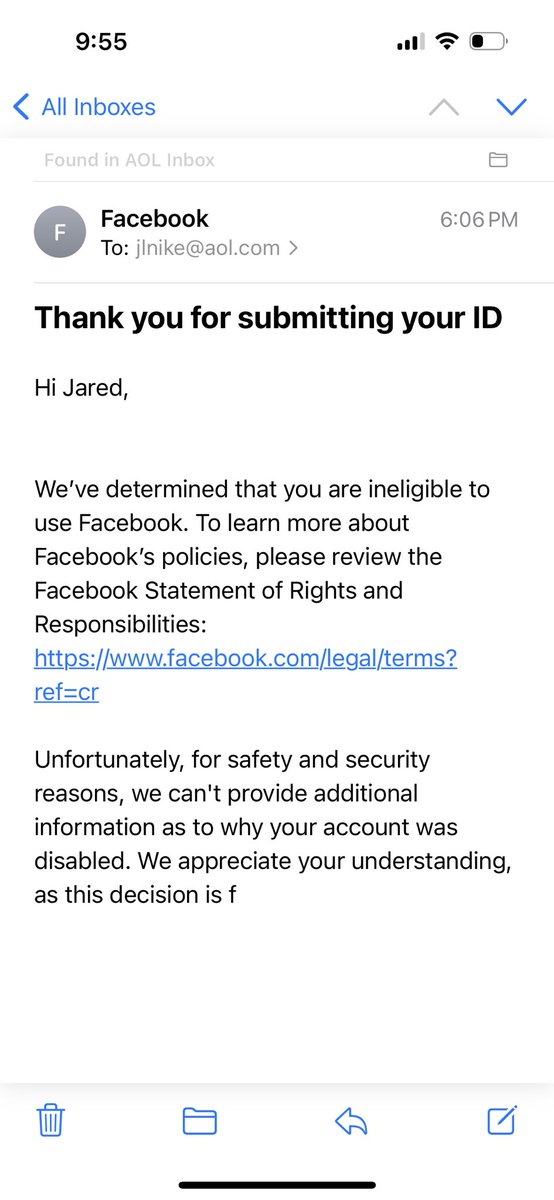The image size is (554, 1200).
Task: Tap the Wi-Fi icon in status bar
Action: pos(447,42)
